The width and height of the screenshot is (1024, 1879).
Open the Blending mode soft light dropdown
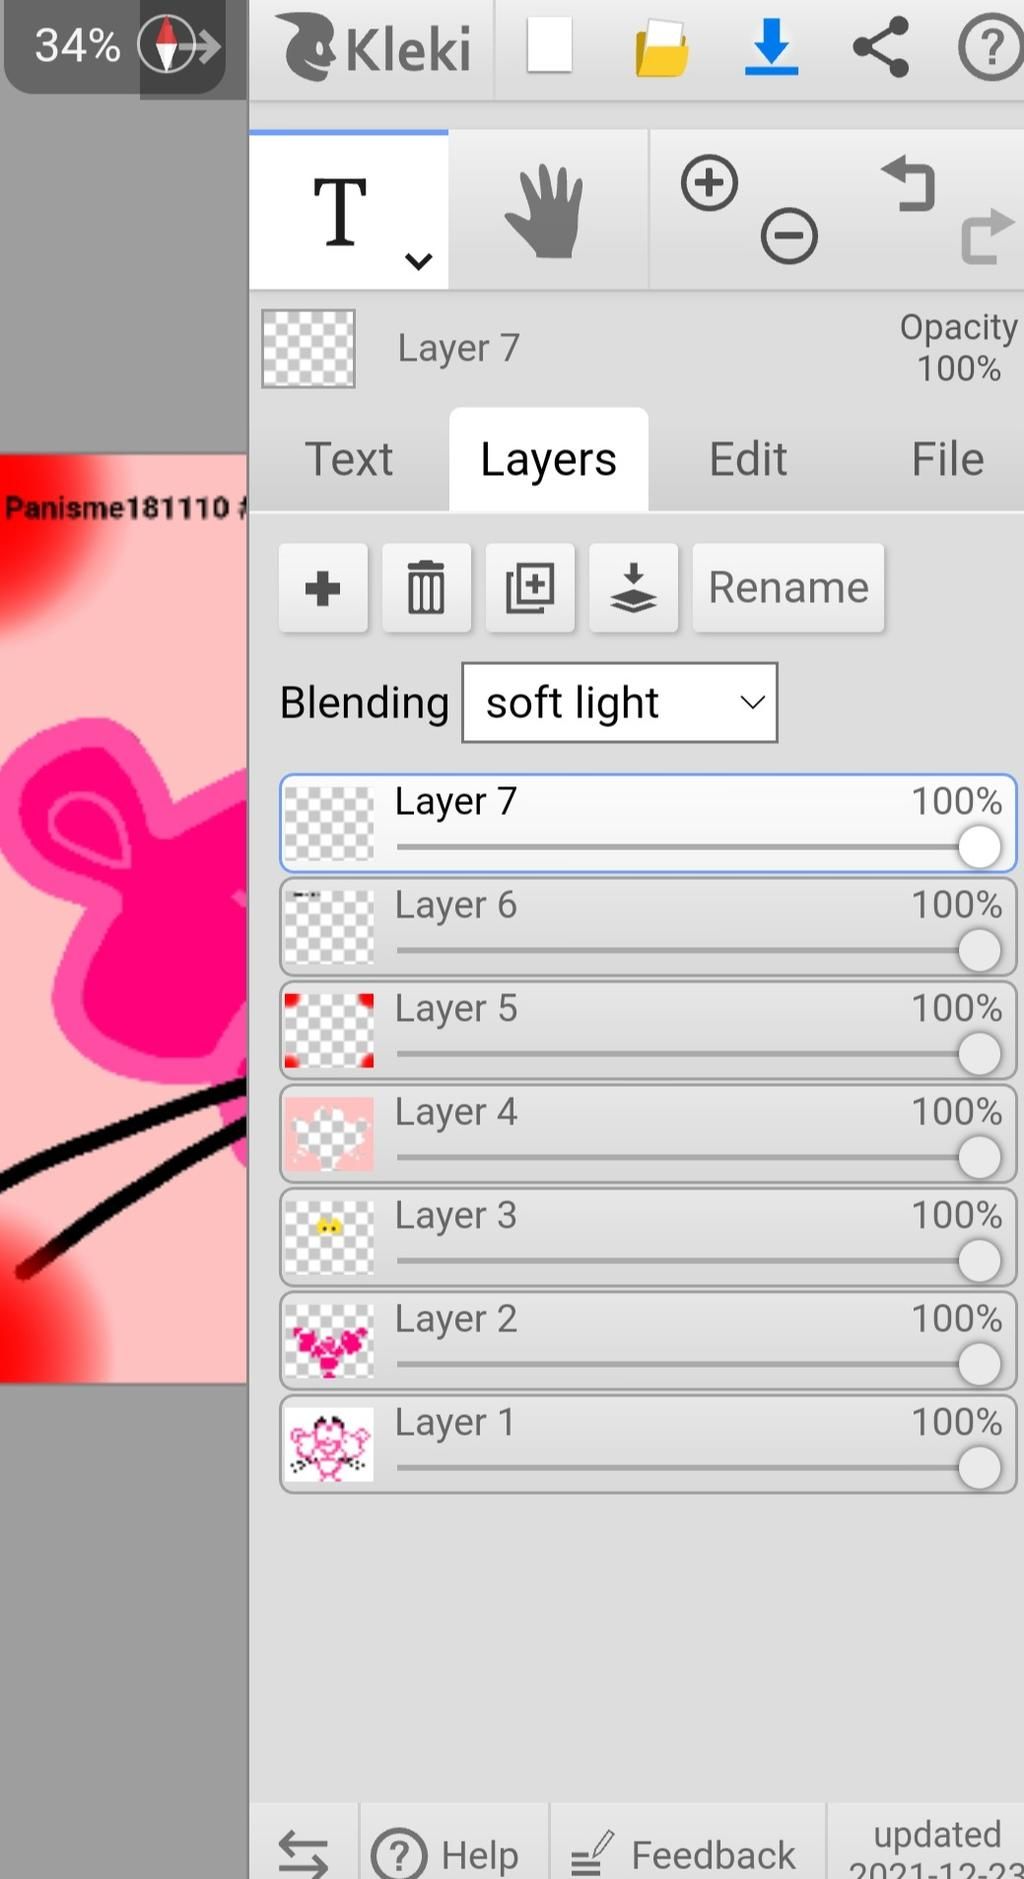(x=619, y=702)
